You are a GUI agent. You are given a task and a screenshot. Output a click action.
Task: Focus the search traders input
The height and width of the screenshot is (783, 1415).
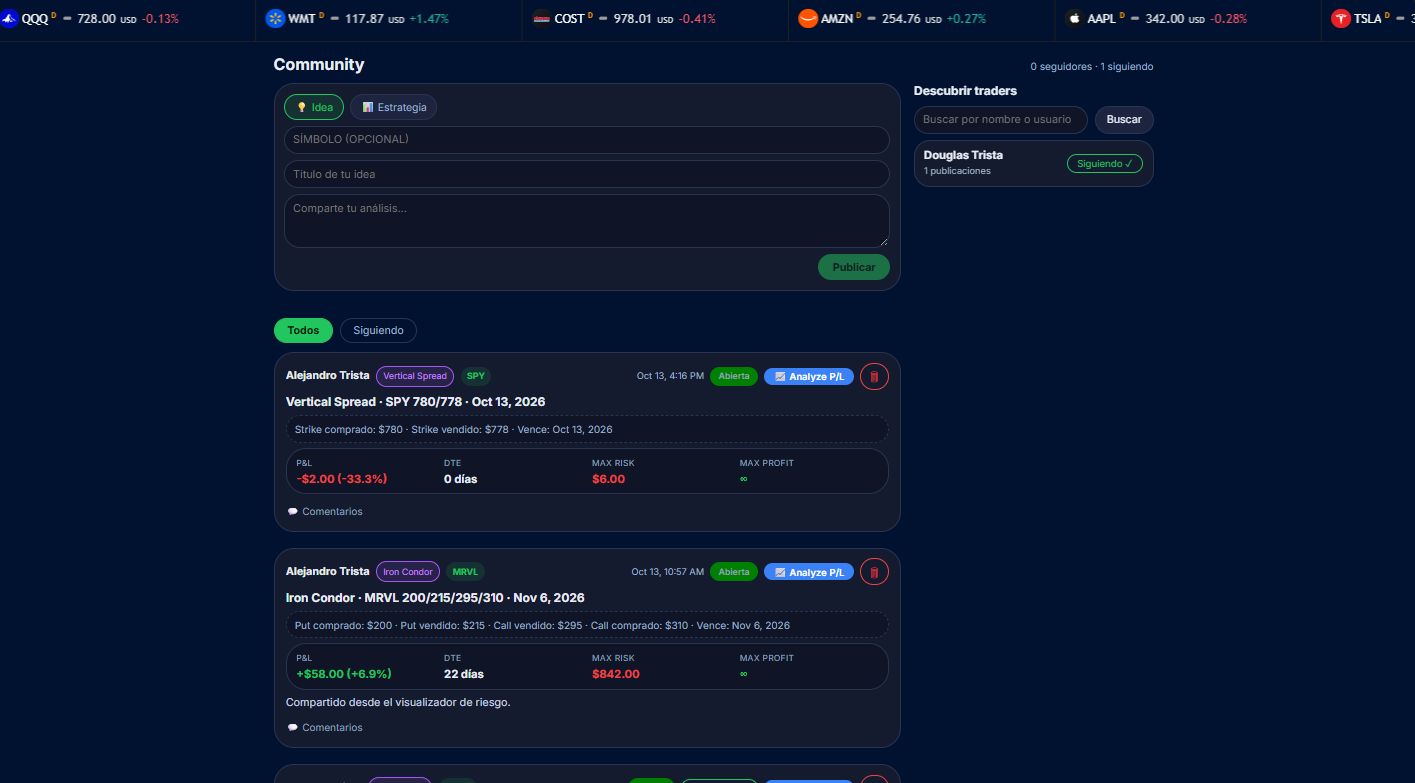point(1001,119)
